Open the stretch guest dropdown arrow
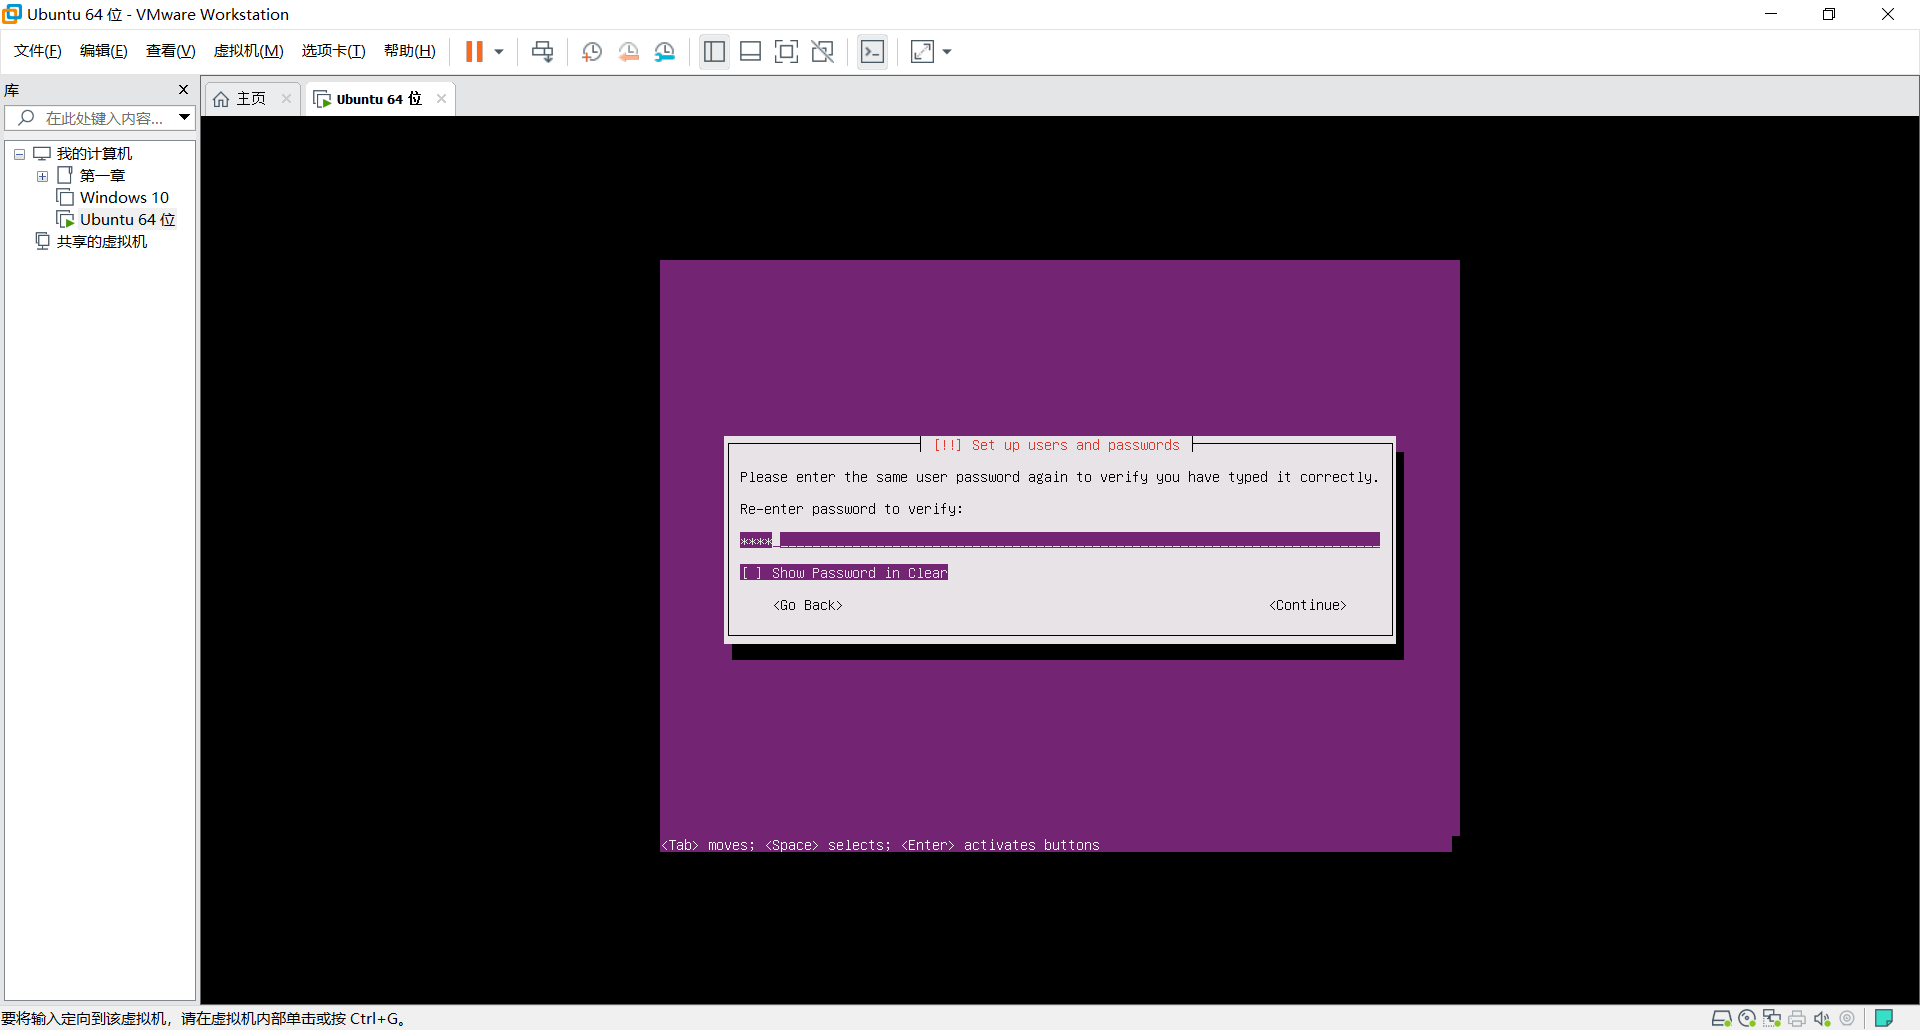 point(947,52)
